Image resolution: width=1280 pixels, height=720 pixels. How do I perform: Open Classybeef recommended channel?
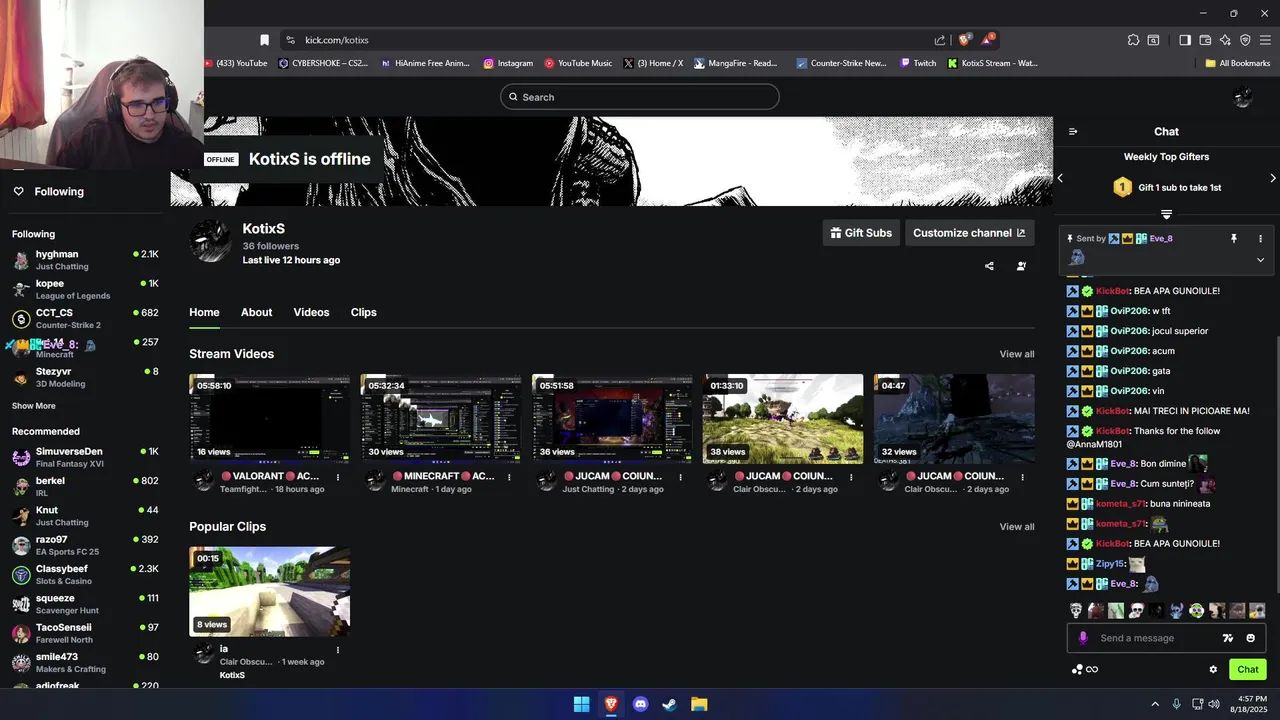click(85, 574)
